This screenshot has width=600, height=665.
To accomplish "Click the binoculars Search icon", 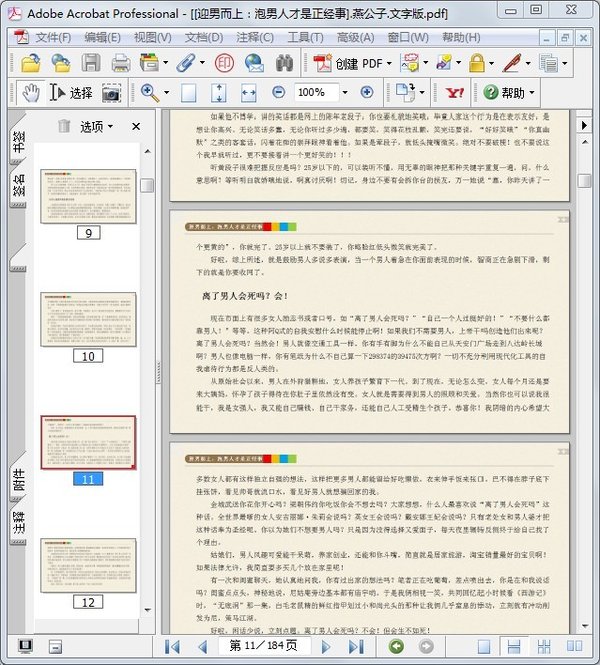I will point(285,63).
